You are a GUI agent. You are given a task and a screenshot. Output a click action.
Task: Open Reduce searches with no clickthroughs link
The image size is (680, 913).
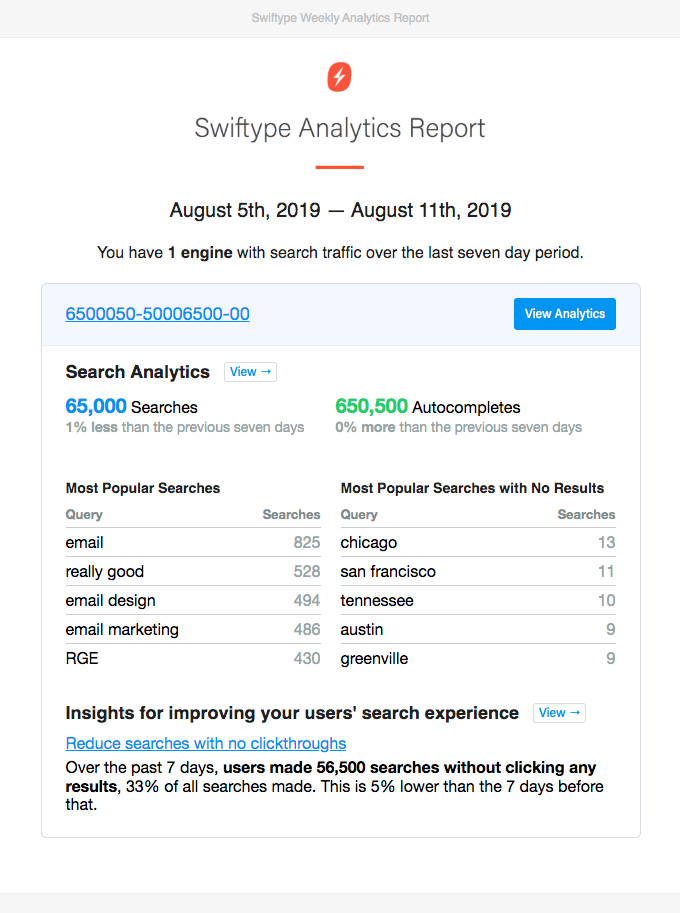(x=206, y=743)
